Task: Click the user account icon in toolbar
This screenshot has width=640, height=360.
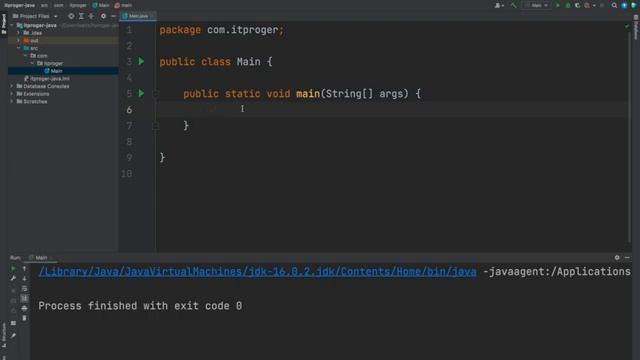Action: 498,5
